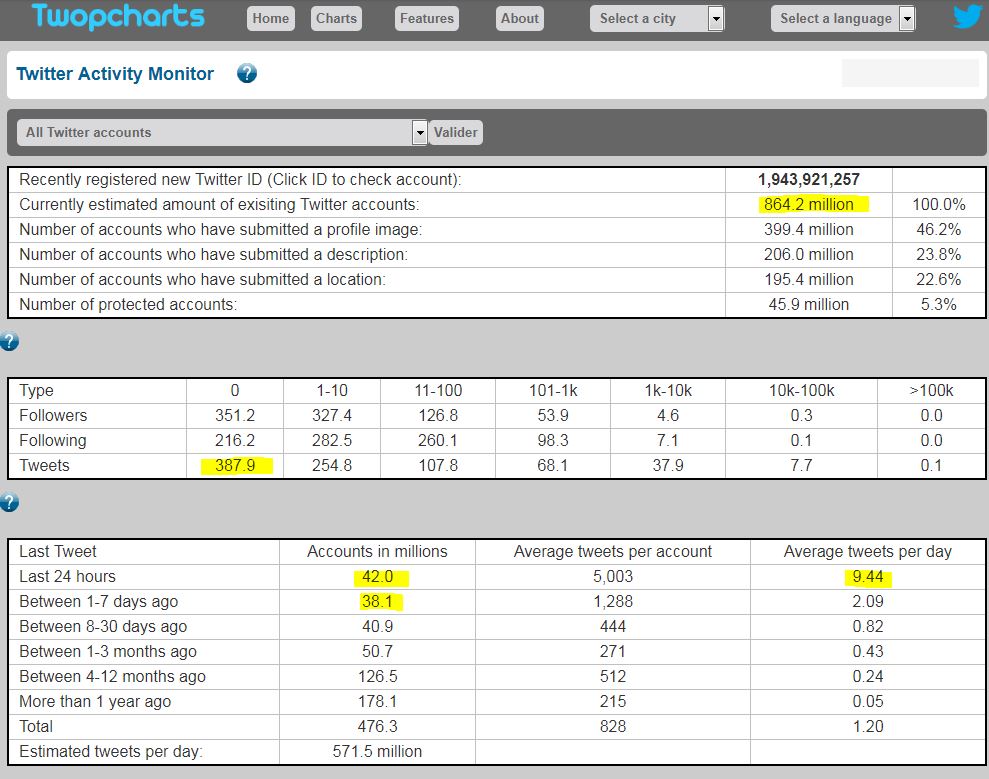Viewport: 989px width, 779px height.
Task: Select the 399.4 million profile image value
Action: coord(809,230)
